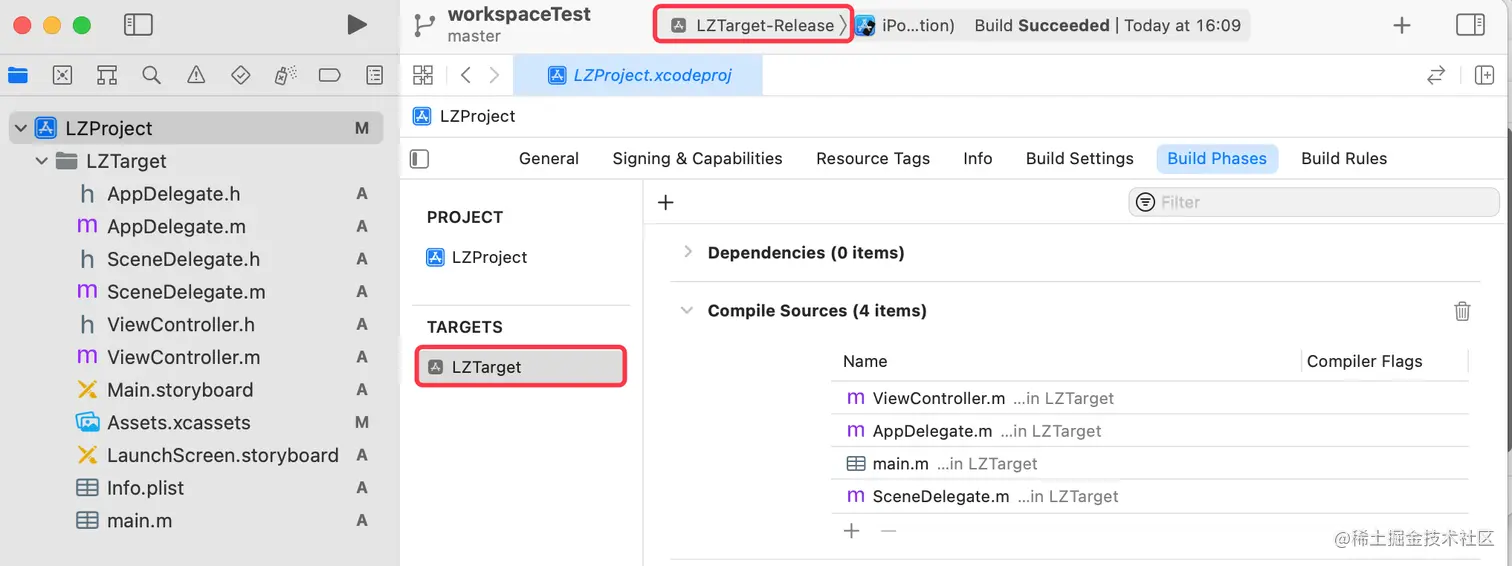Hide the project and targets list panel
1512x566 pixels.
420,159
